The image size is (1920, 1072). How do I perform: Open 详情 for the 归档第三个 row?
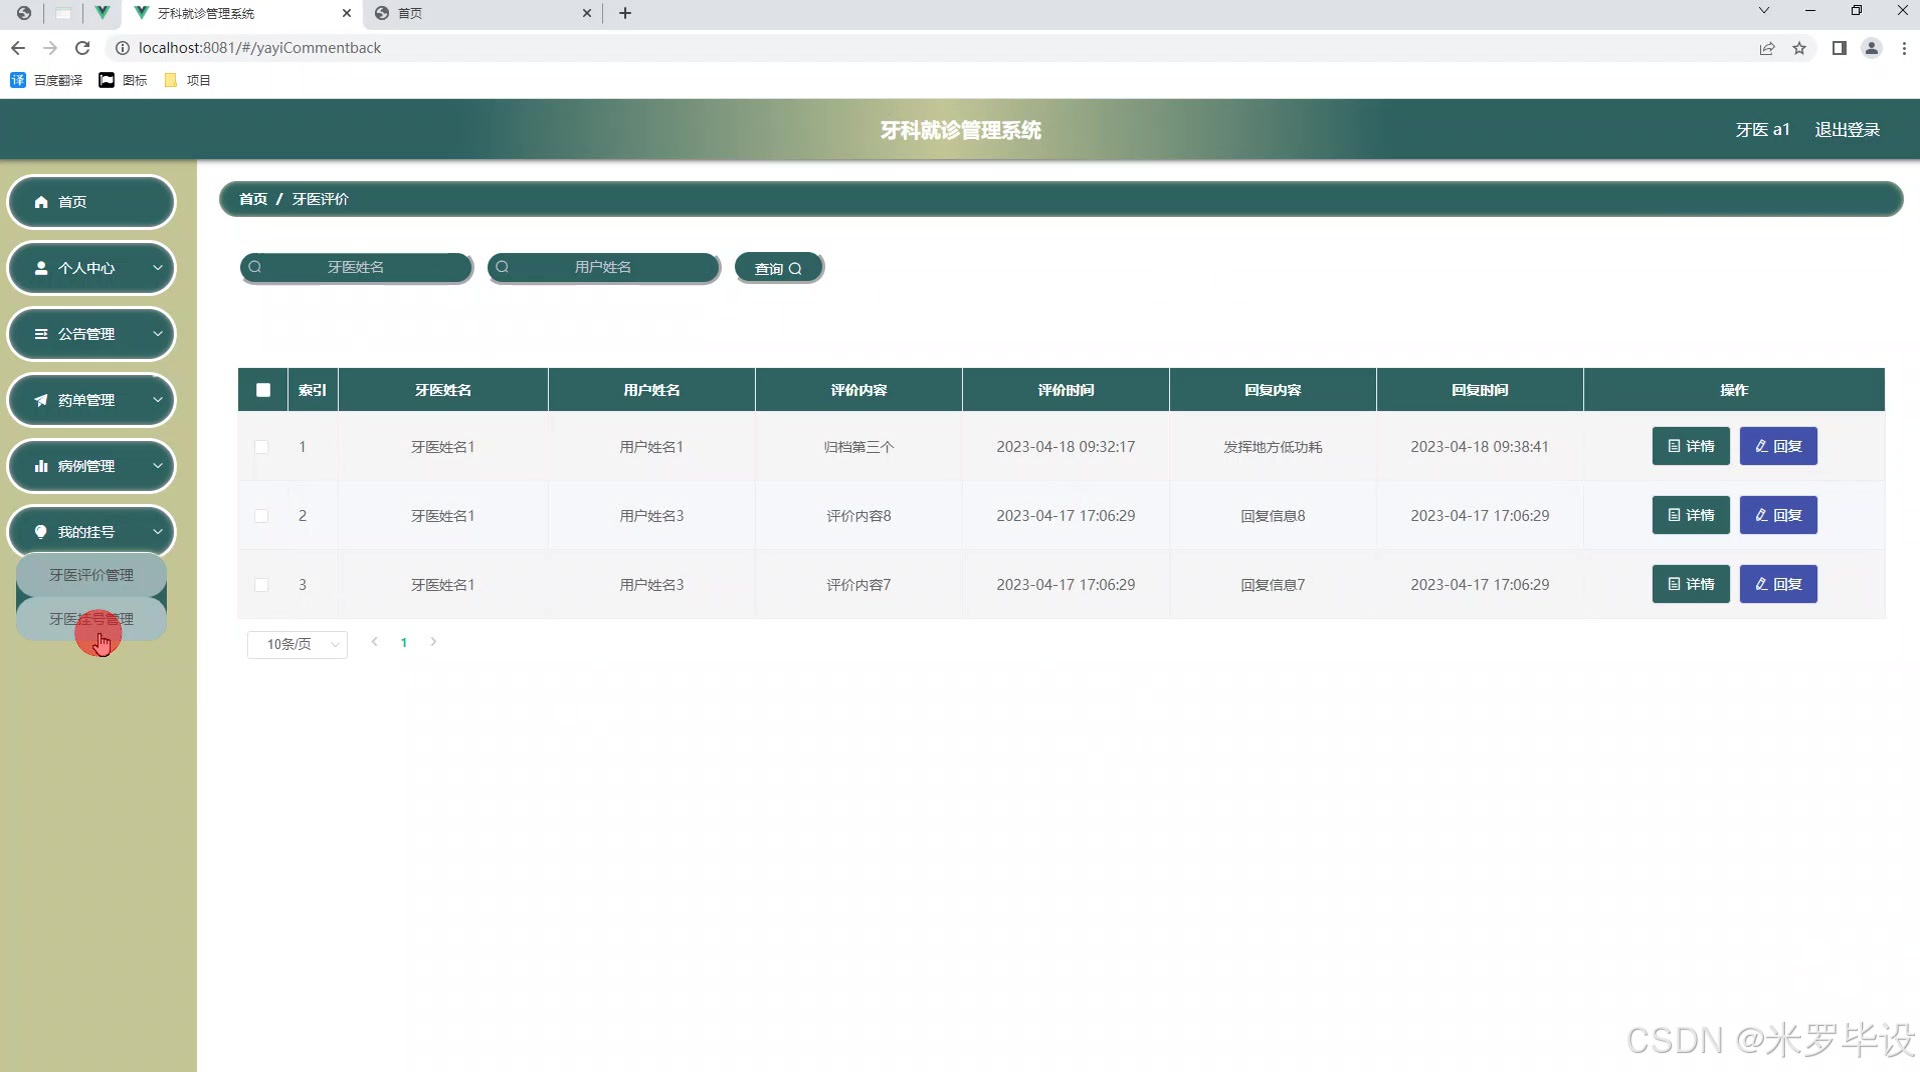pos(1690,446)
